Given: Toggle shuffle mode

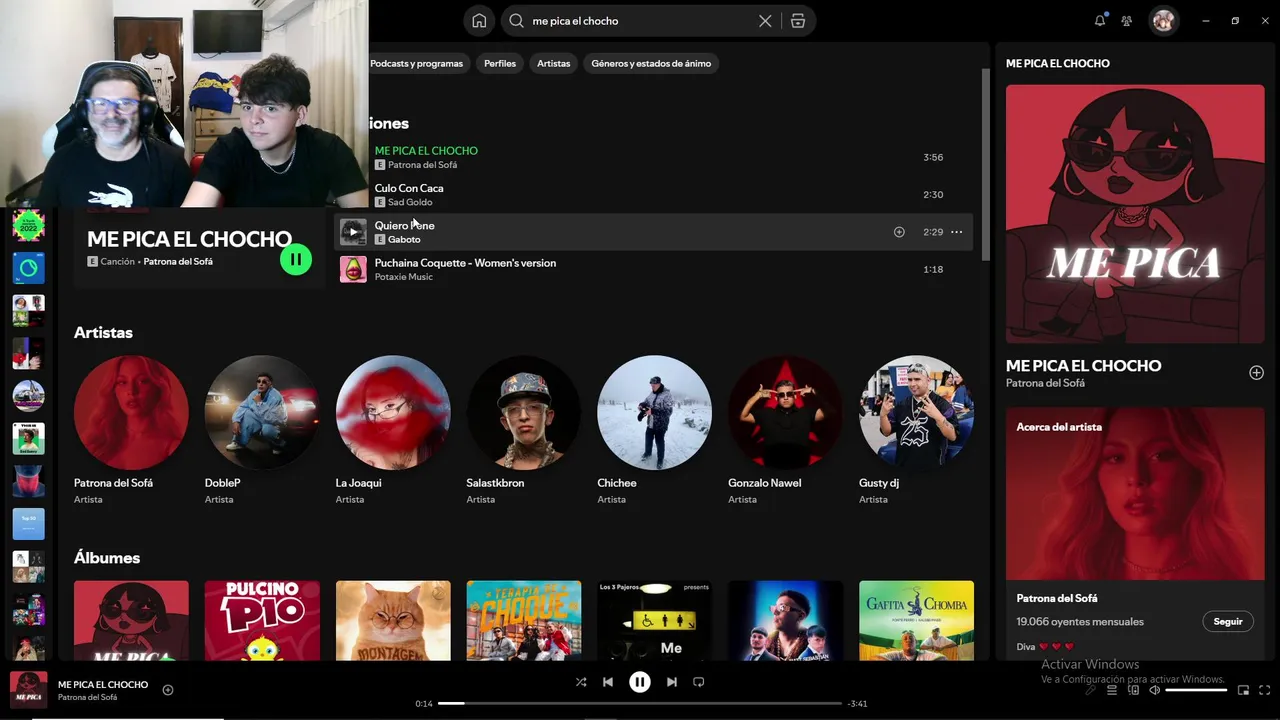Looking at the screenshot, I should (581, 682).
